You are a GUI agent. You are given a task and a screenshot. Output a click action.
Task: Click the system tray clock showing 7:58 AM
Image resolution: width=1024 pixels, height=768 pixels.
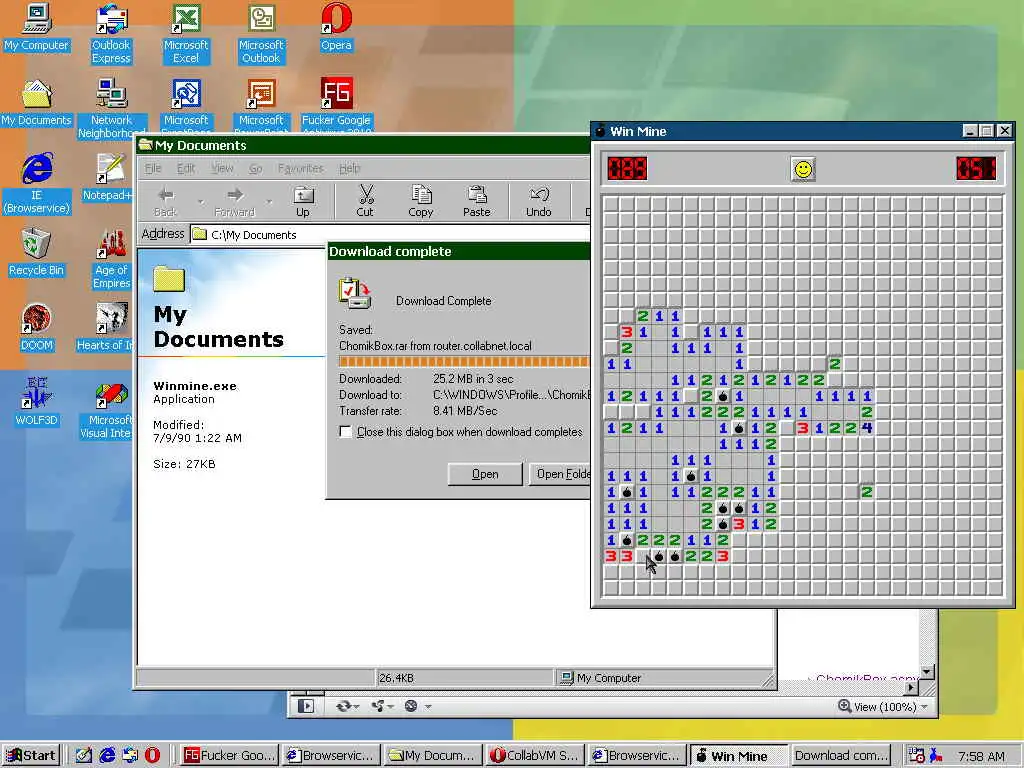click(981, 756)
